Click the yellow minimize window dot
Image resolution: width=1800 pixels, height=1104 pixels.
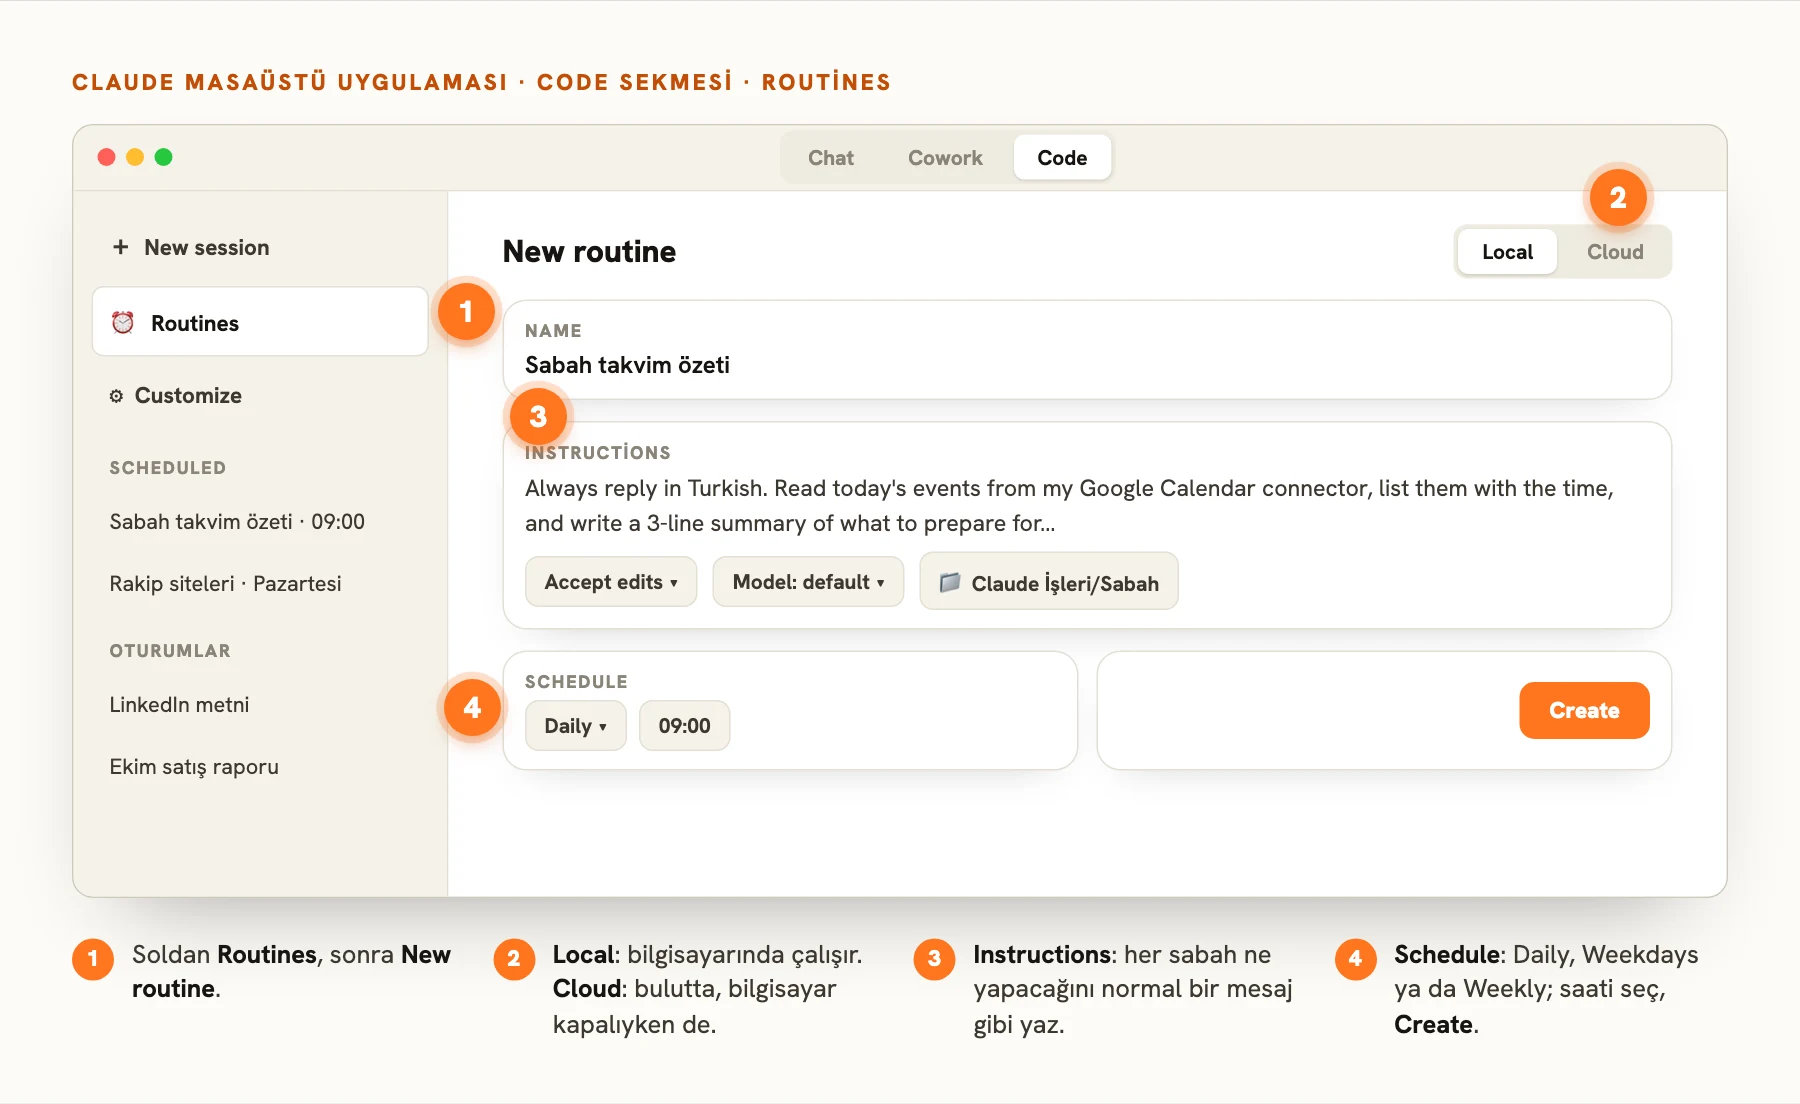(x=135, y=157)
